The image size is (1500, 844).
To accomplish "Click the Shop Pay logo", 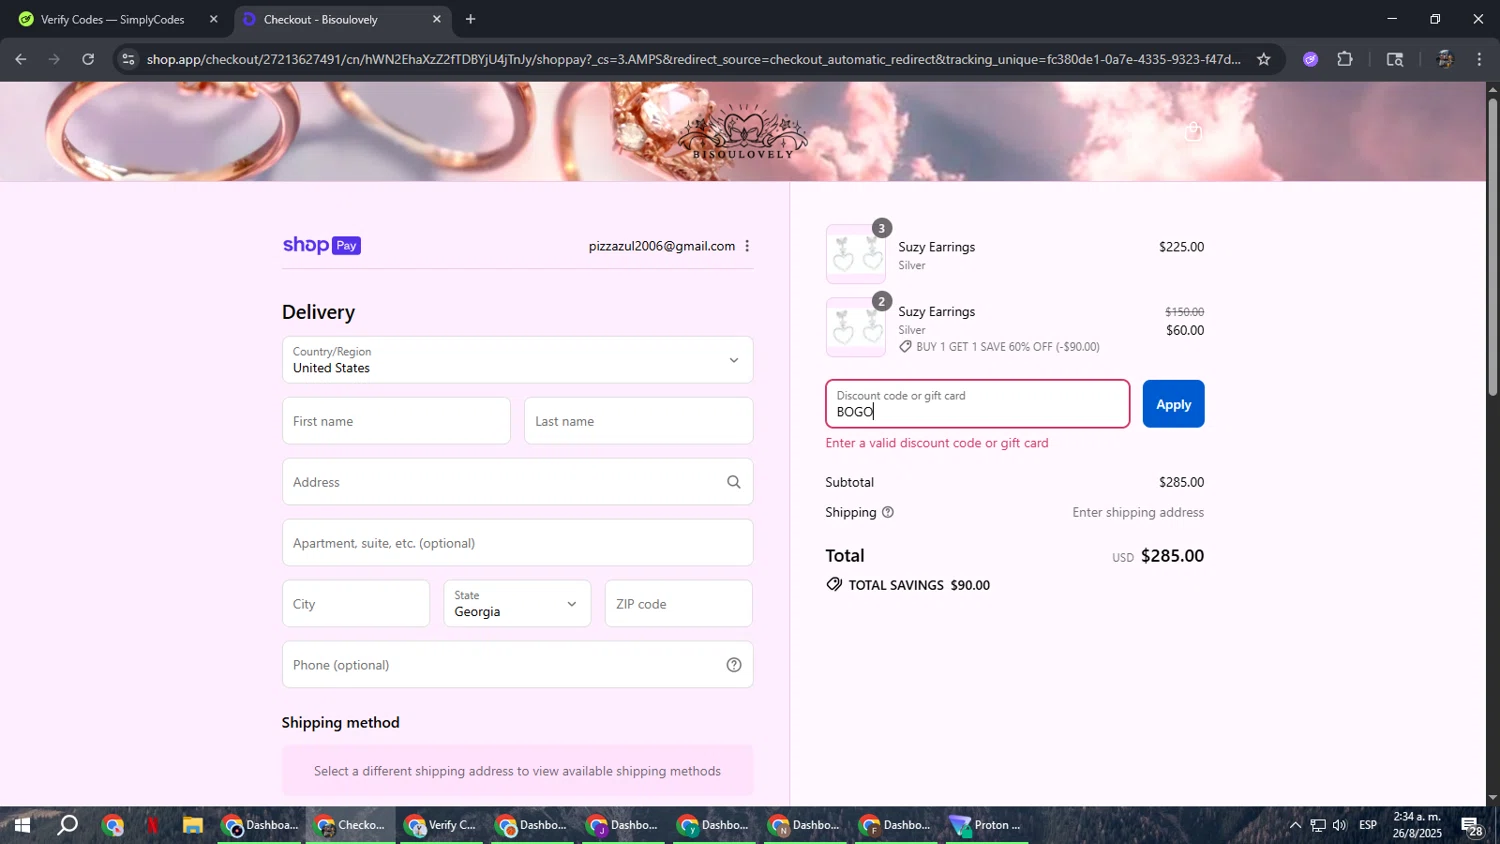I will pyautogui.click(x=322, y=245).
